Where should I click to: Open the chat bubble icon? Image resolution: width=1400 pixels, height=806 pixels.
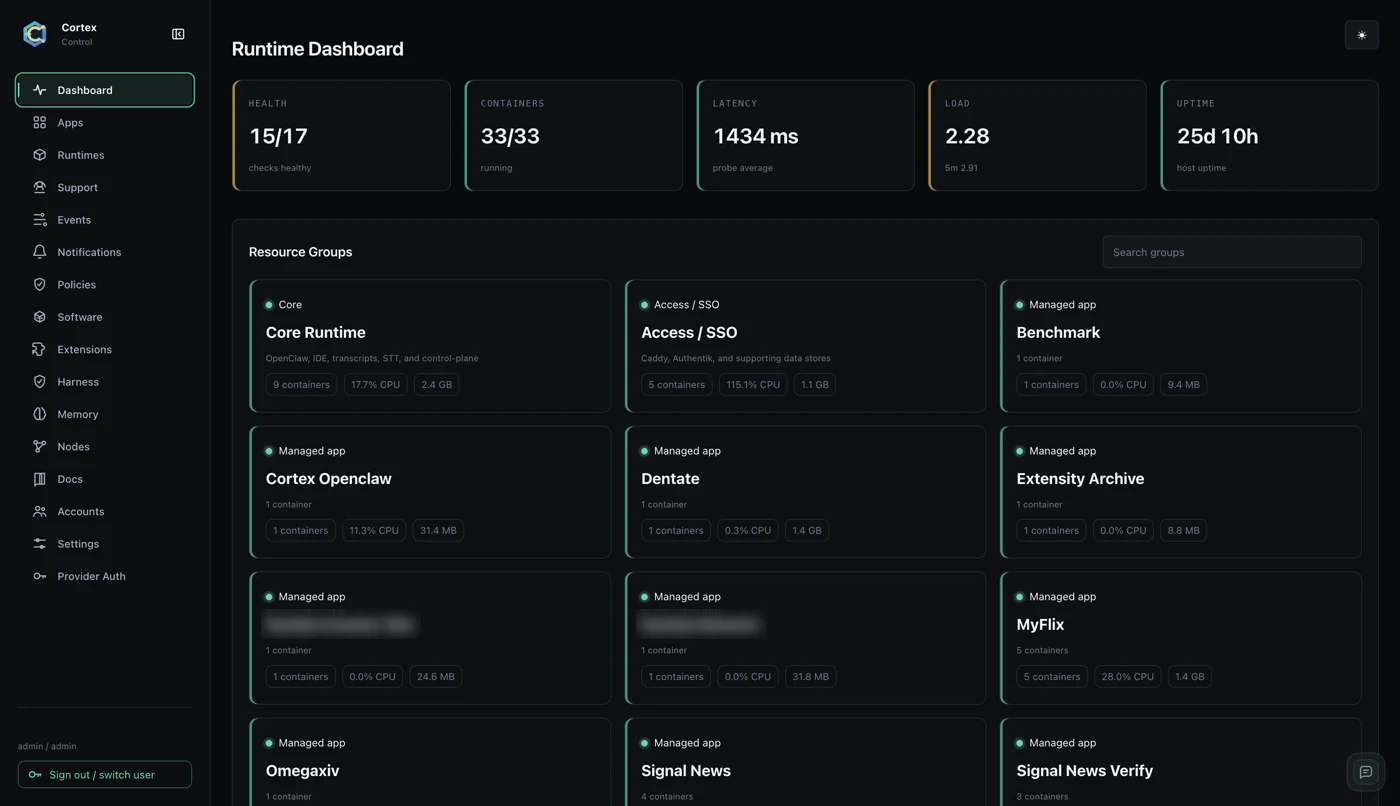pos(1365,772)
